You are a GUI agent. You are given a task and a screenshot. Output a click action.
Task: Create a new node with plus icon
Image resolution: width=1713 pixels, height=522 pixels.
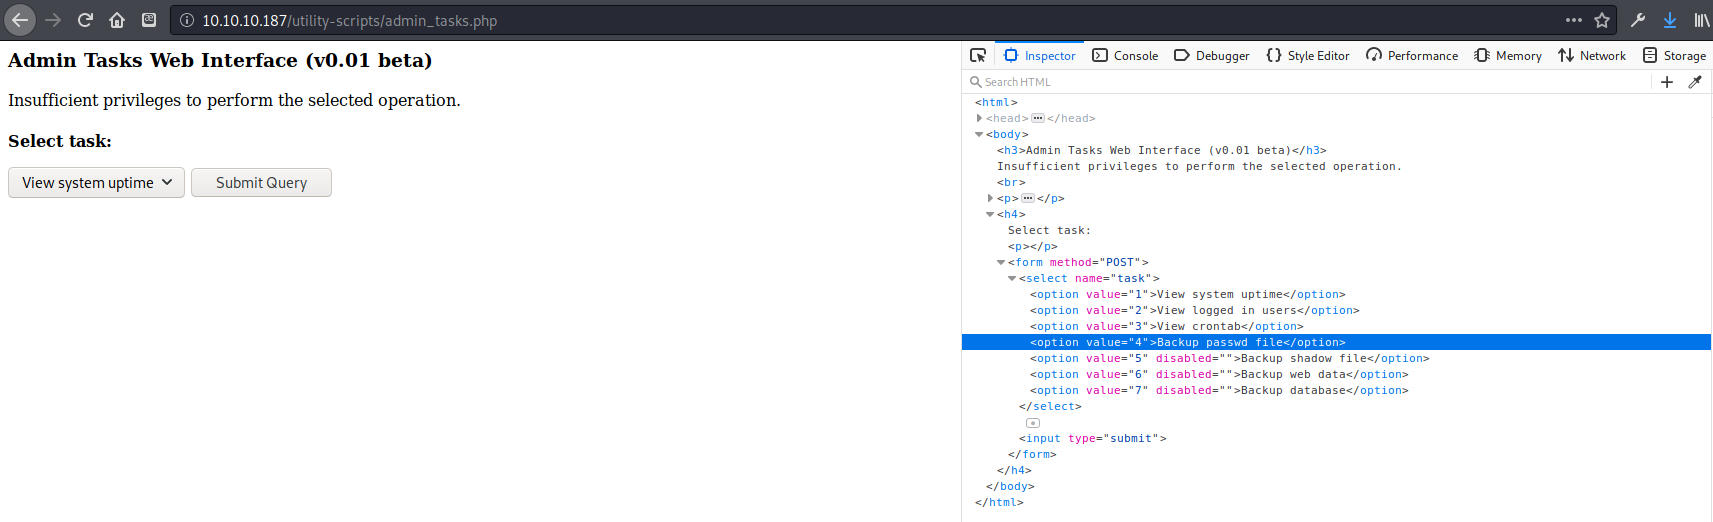click(x=1667, y=82)
